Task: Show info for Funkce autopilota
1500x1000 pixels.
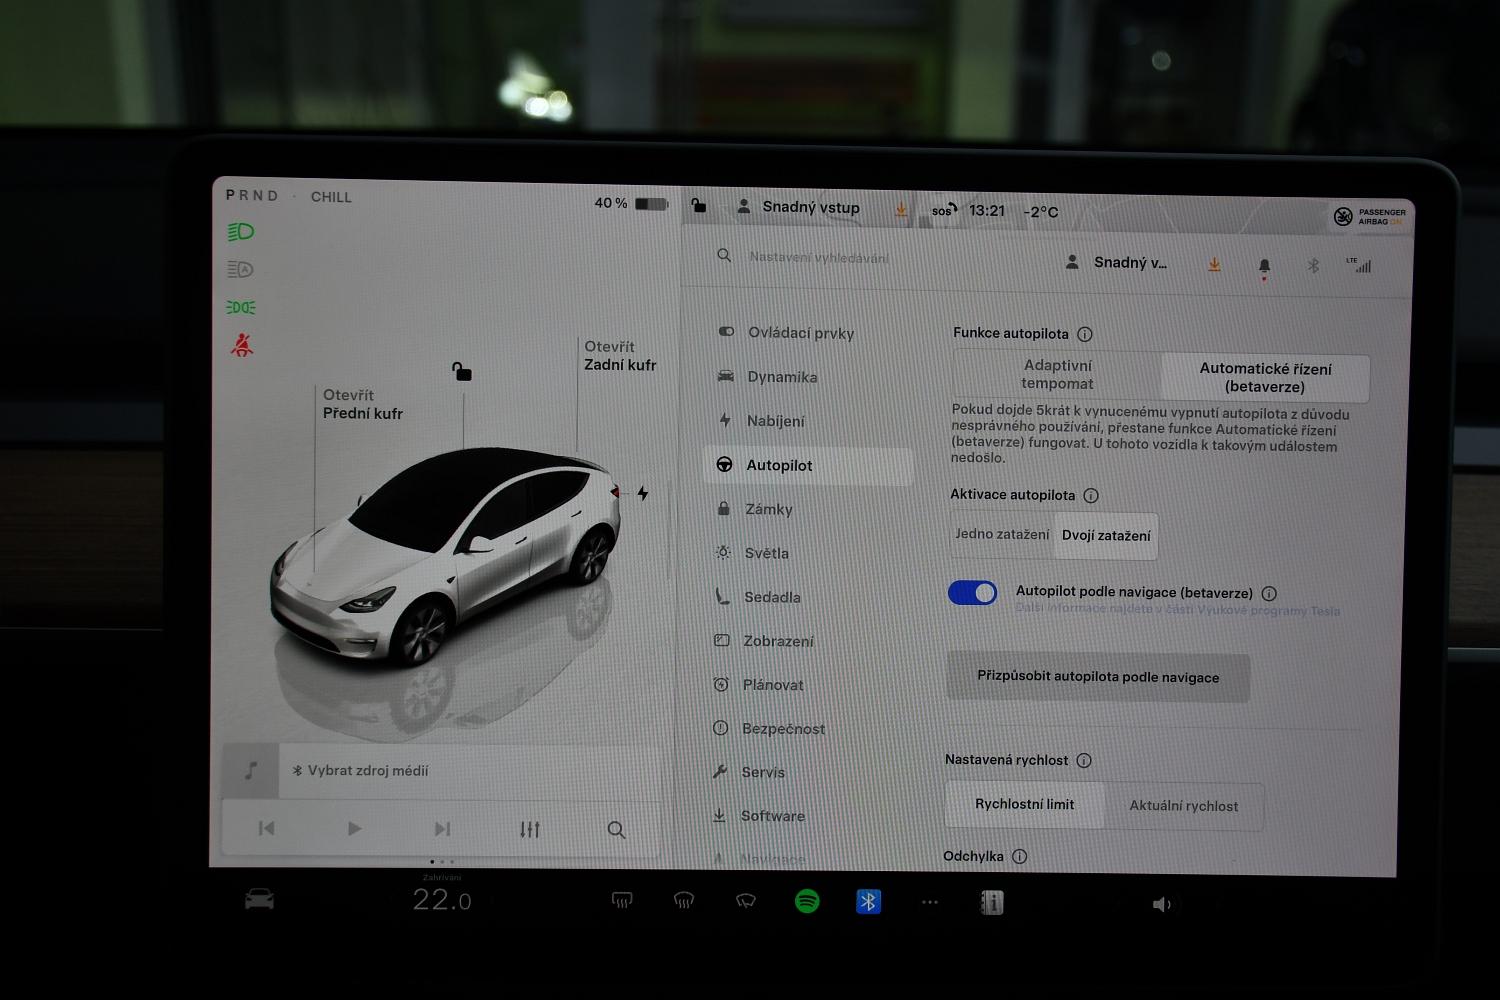Action: 1085,334
